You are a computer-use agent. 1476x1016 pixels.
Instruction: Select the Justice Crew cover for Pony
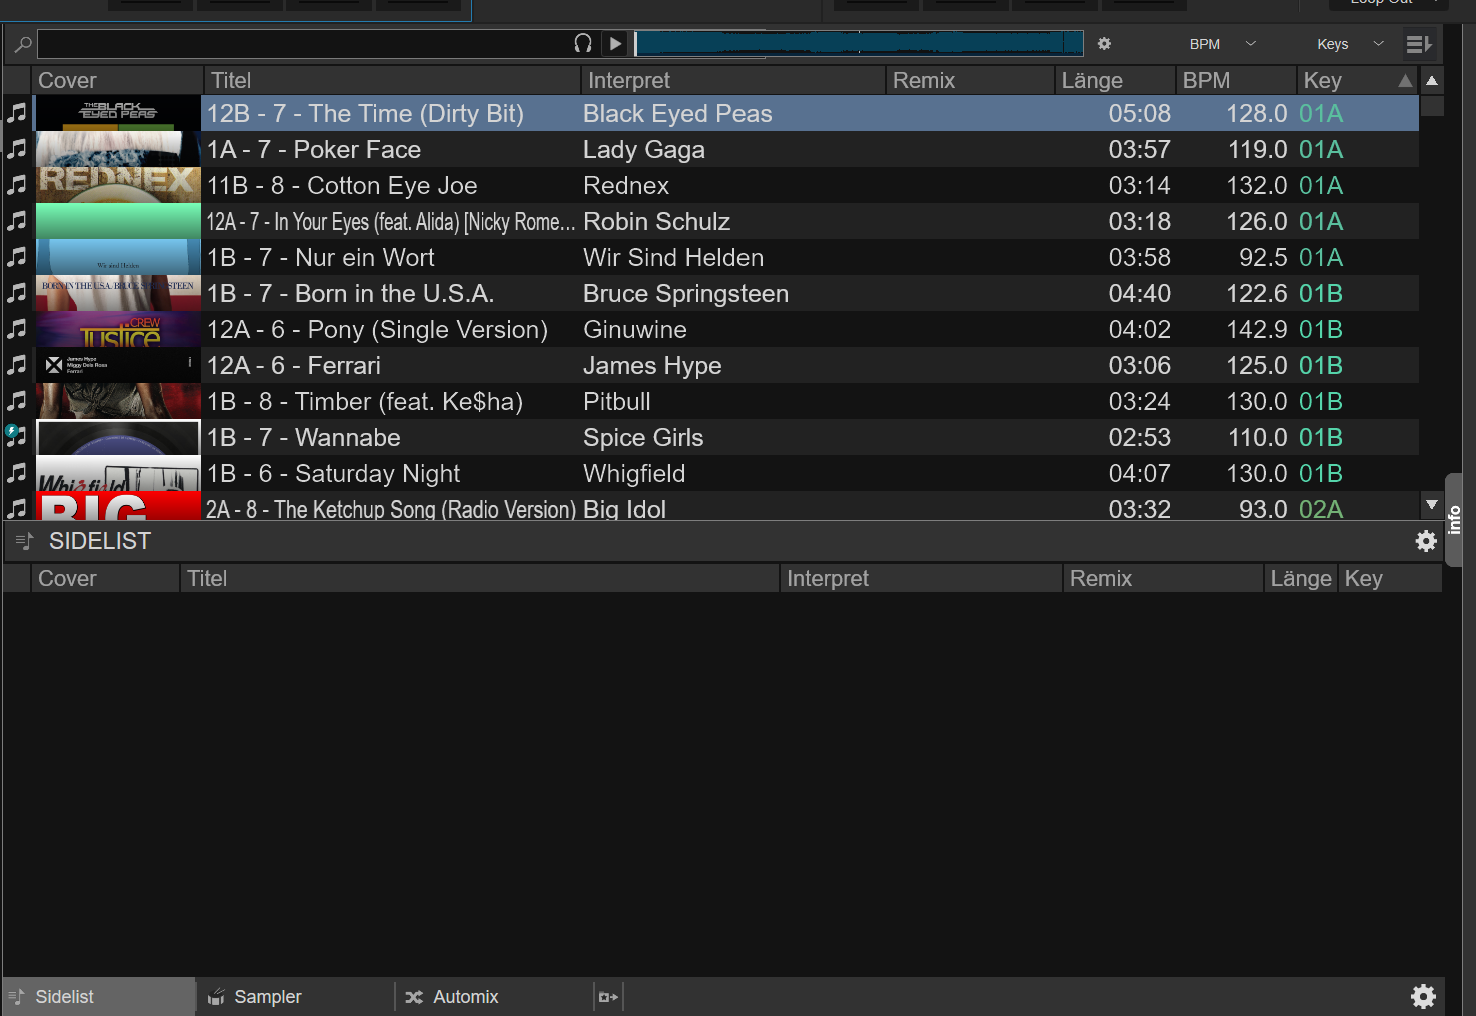[118, 329]
